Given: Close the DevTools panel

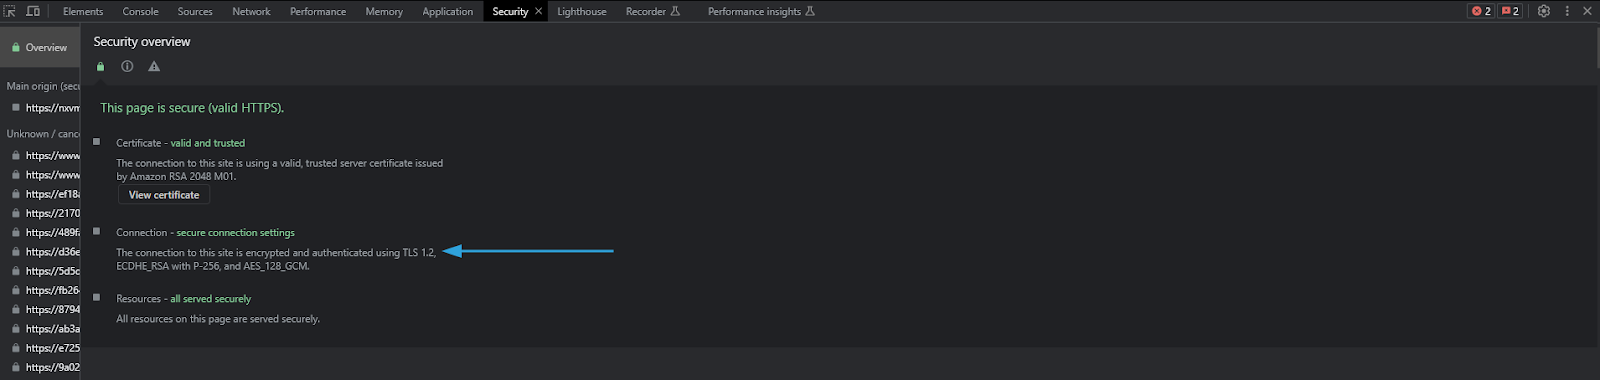Looking at the screenshot, I should pos(1587,11).
